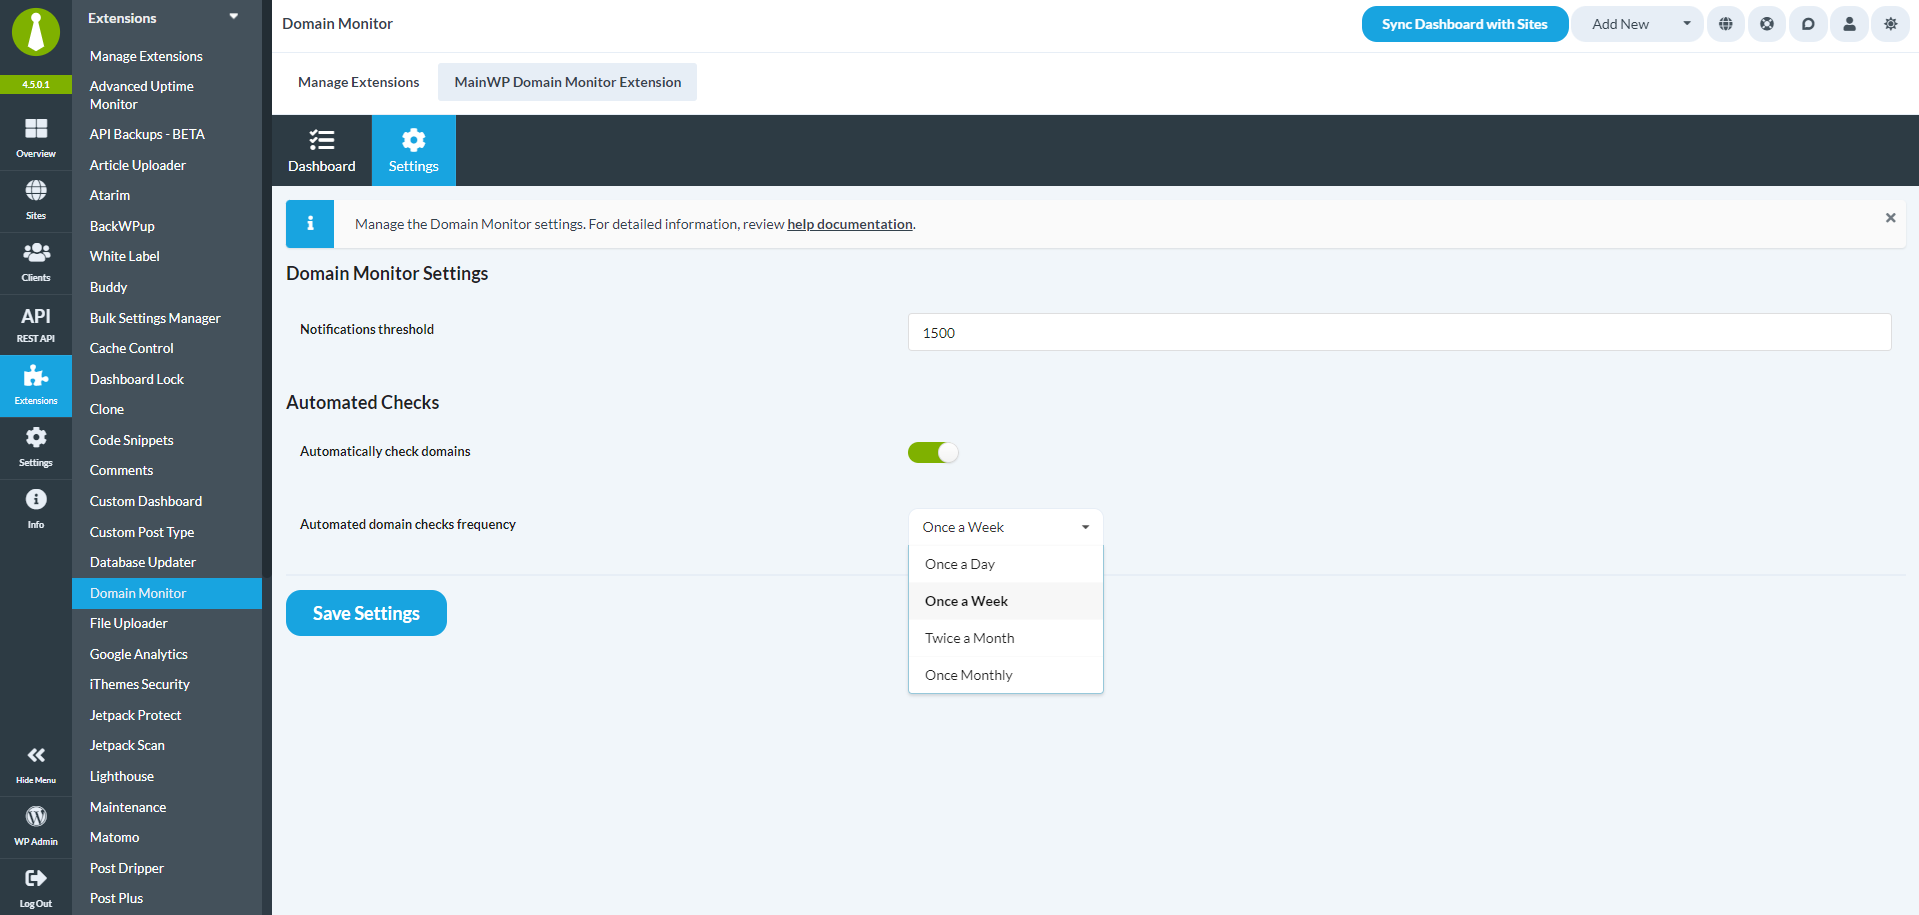Screen dimensions: 1919x915
Task: Open Code Snippets extension
Action: [132, 440]
